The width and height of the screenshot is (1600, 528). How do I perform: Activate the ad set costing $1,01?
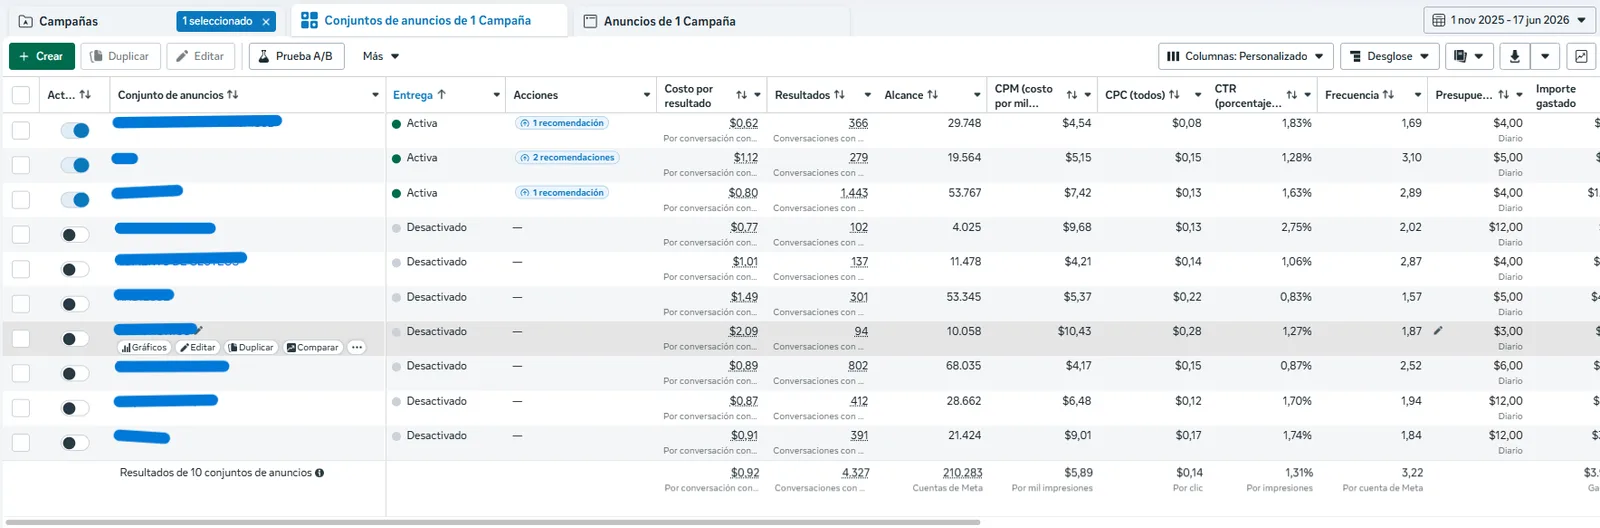pos(75,269)
